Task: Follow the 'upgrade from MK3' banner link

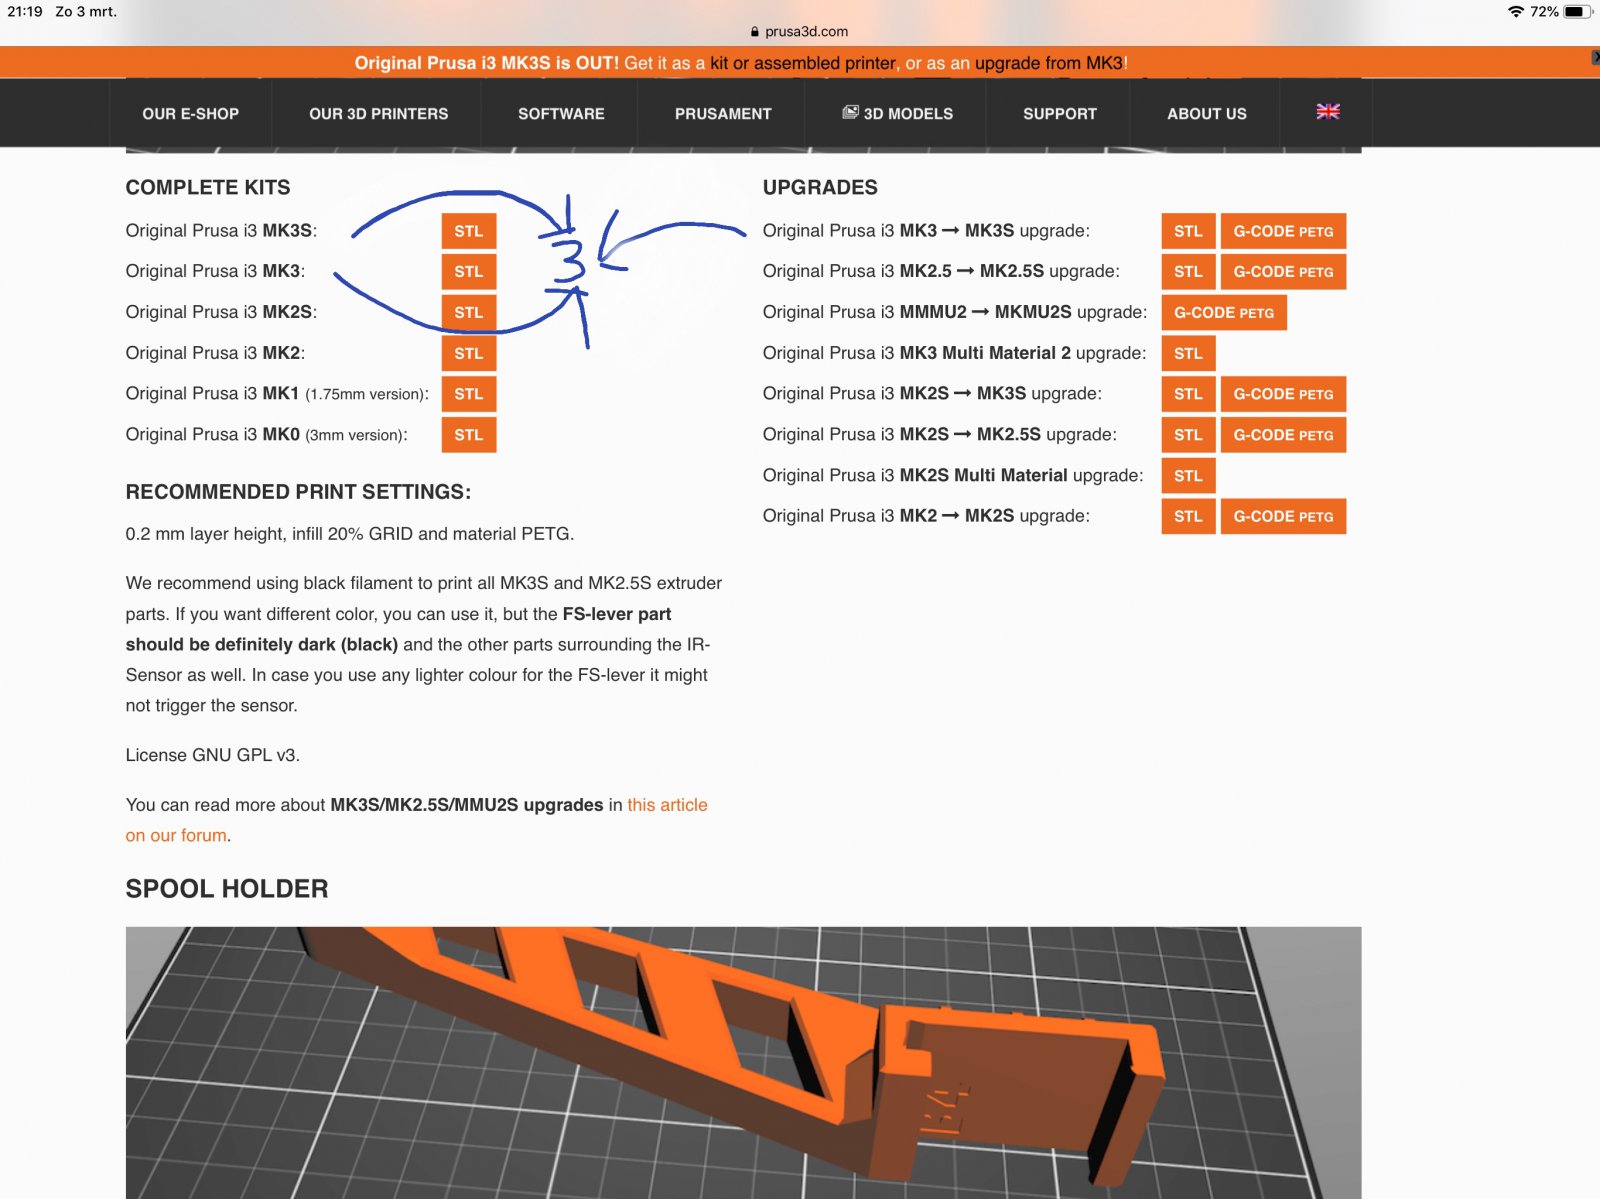Action: (1049, 63)
